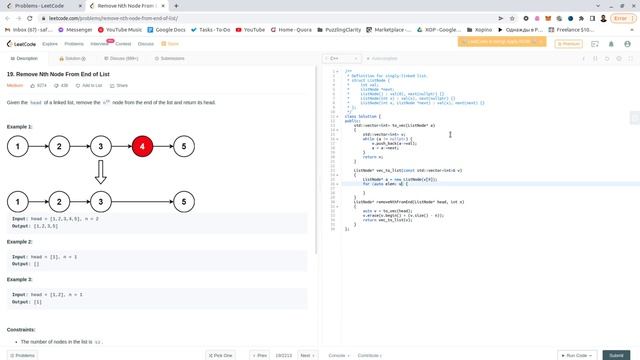Open the user profile avatar icon
640x360 pixels.
(627, 44)
